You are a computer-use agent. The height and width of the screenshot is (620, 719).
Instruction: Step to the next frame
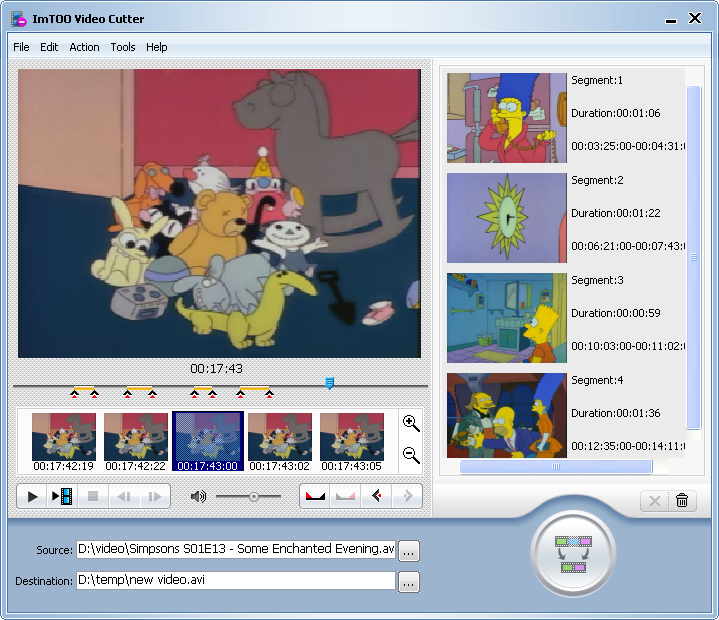[x=155, y=497]
